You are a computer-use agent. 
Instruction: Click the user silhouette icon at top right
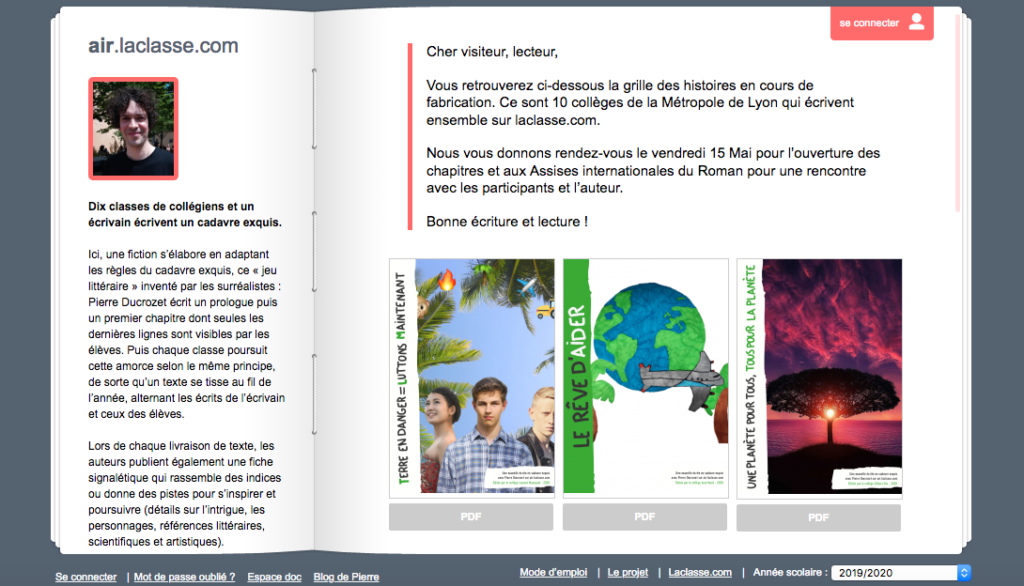916,23
